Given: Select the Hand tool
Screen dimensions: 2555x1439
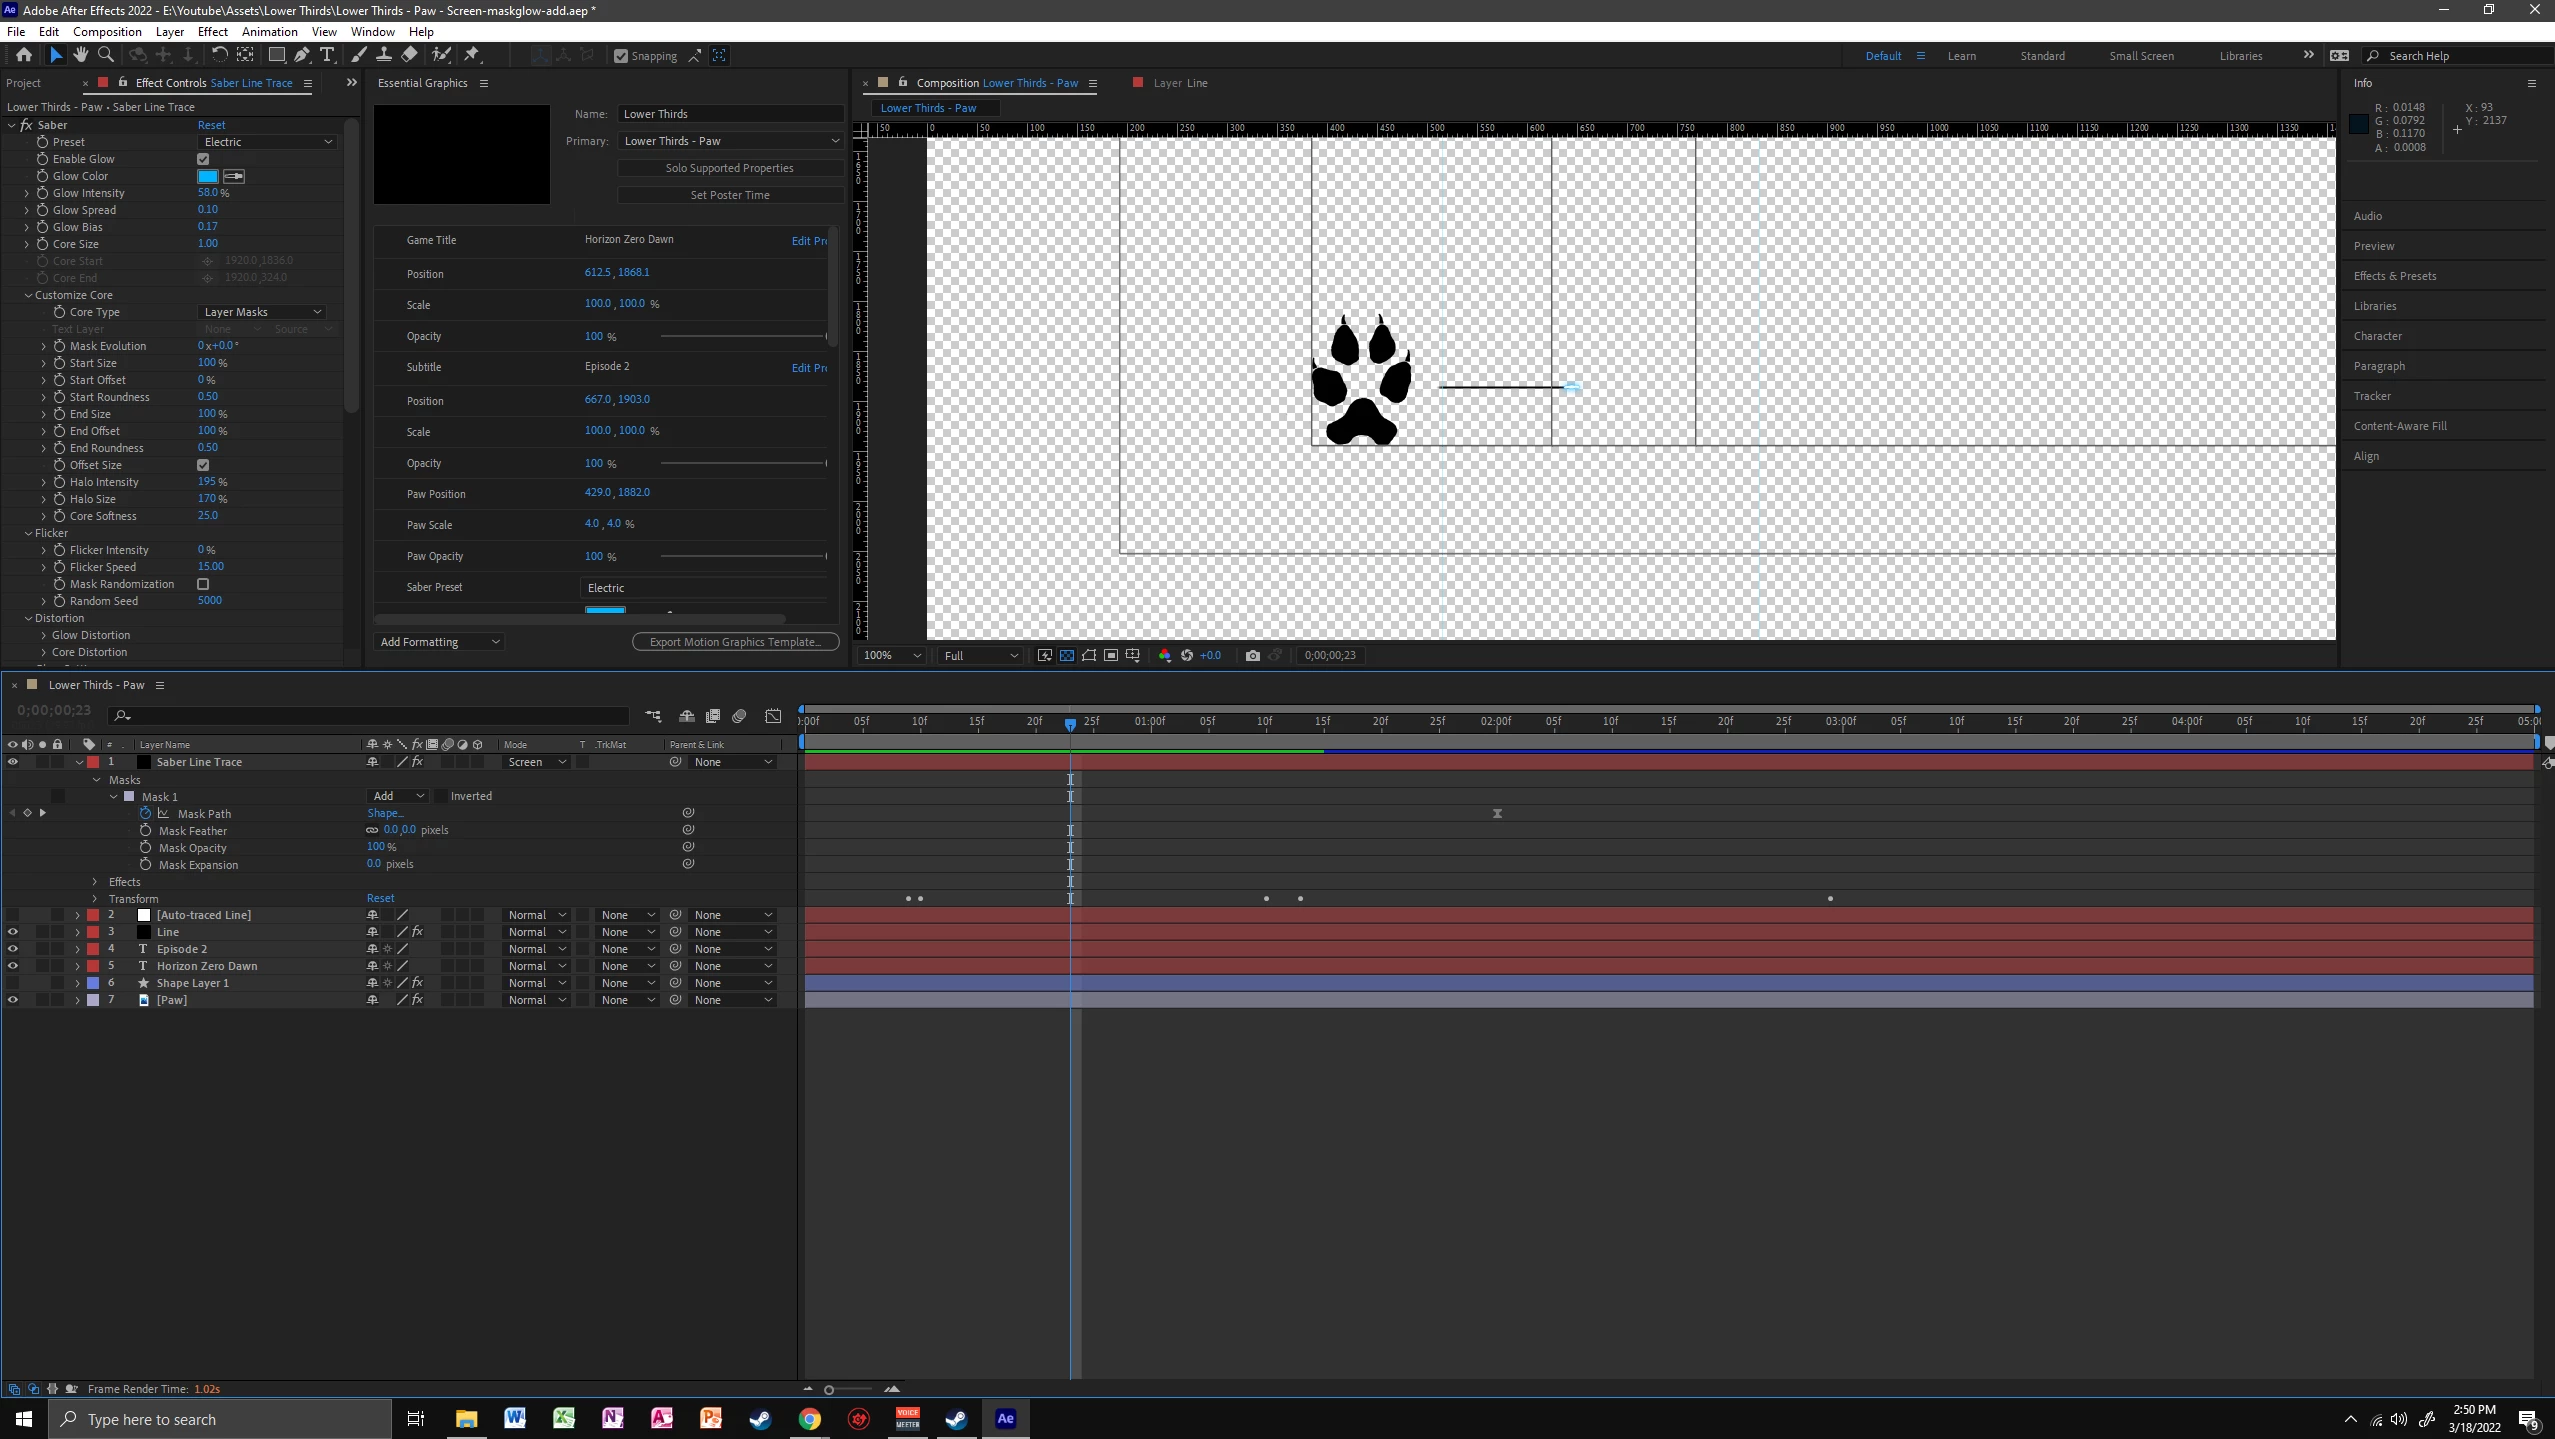Looking at the screenshot, I should coord(80,55).
